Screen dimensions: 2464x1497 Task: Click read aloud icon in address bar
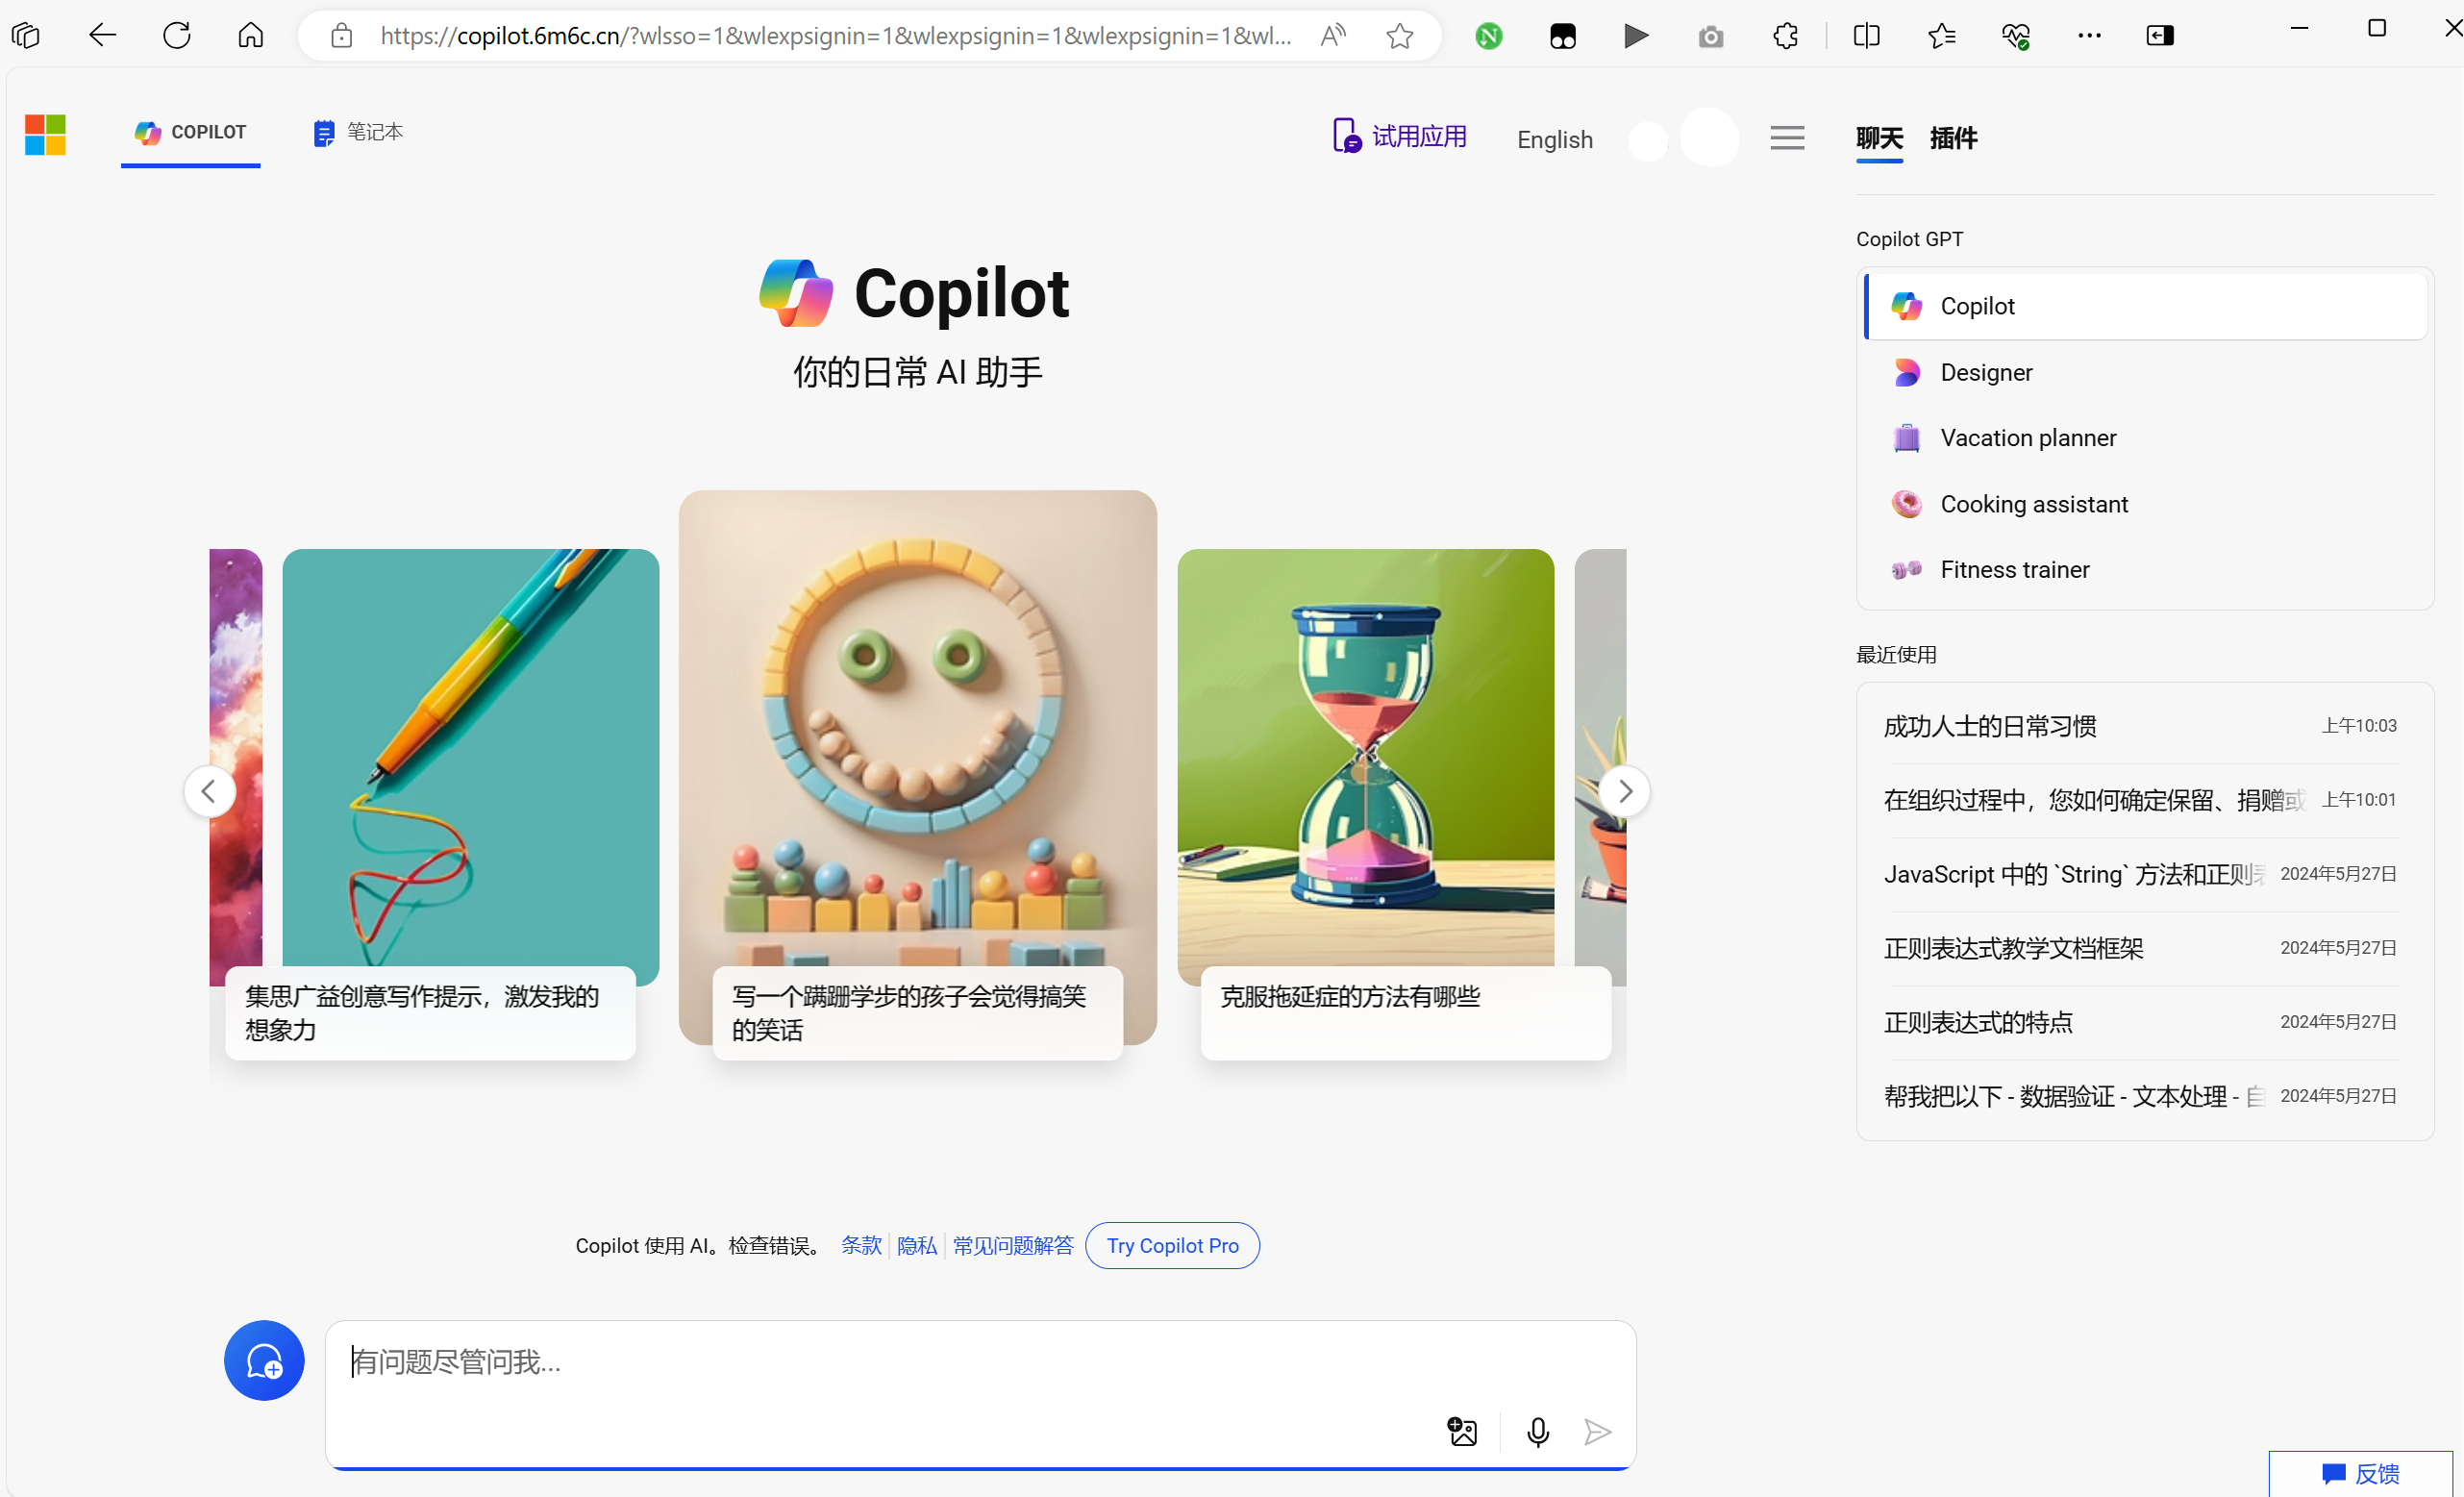pyautogui.click(x=1332, y=36)
